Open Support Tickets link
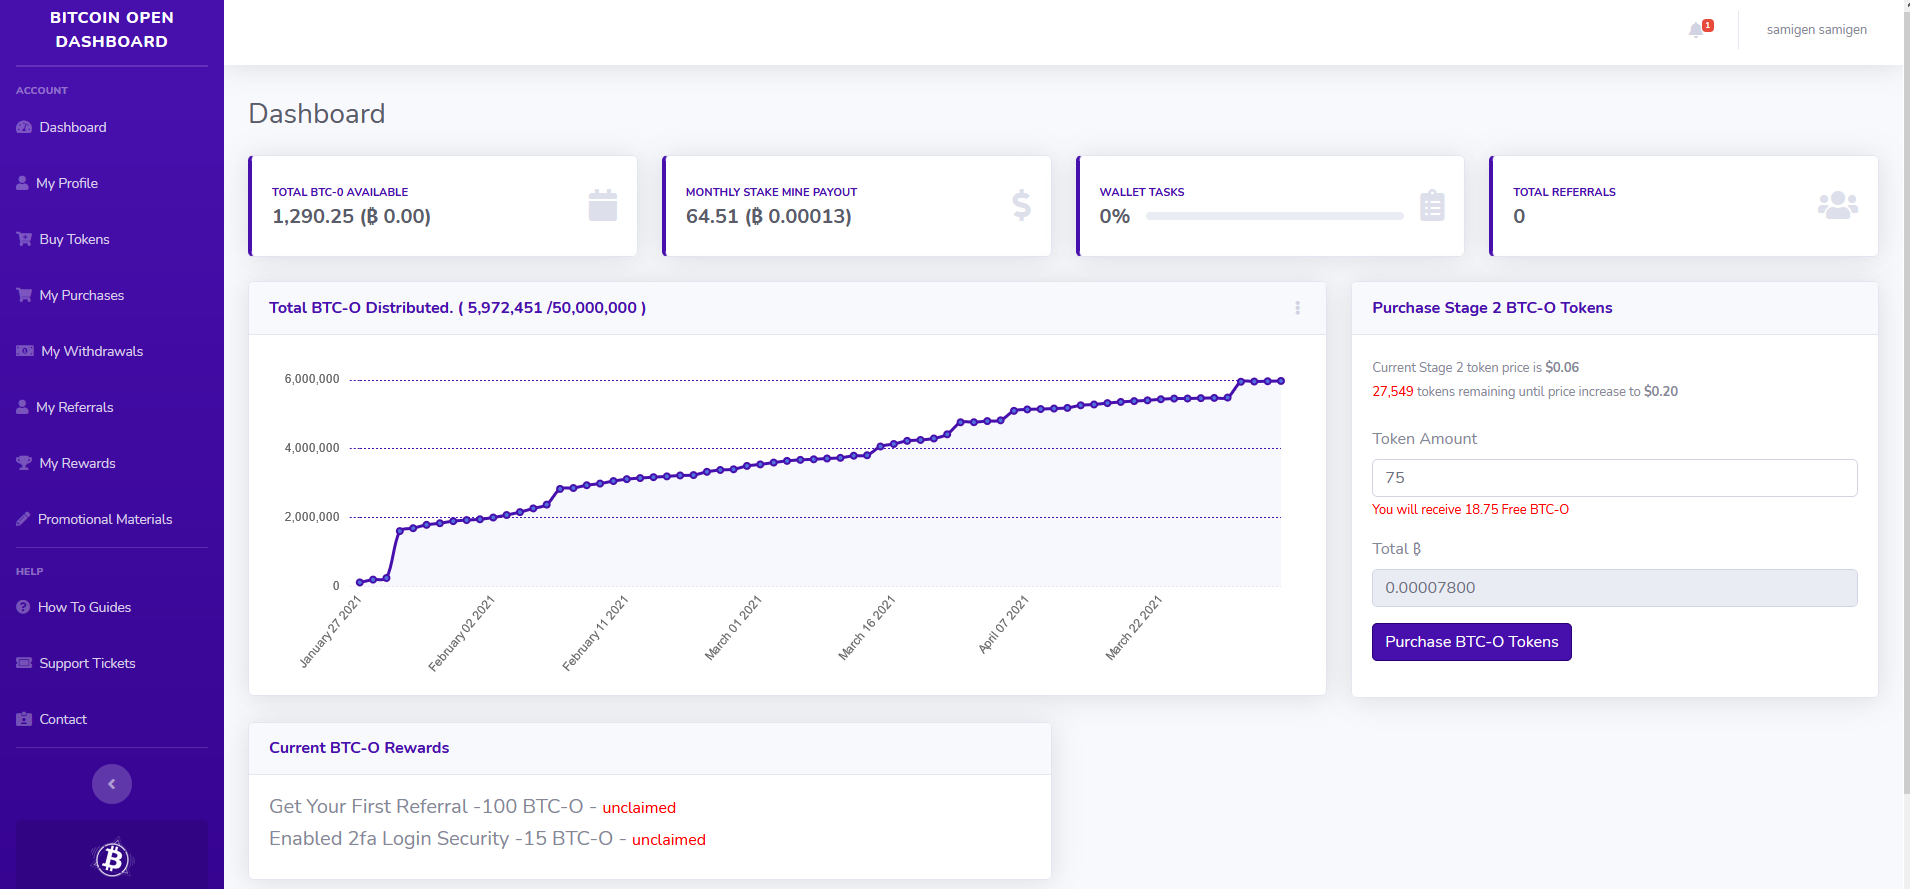The image size is (1910, 889). click(87, 663)
